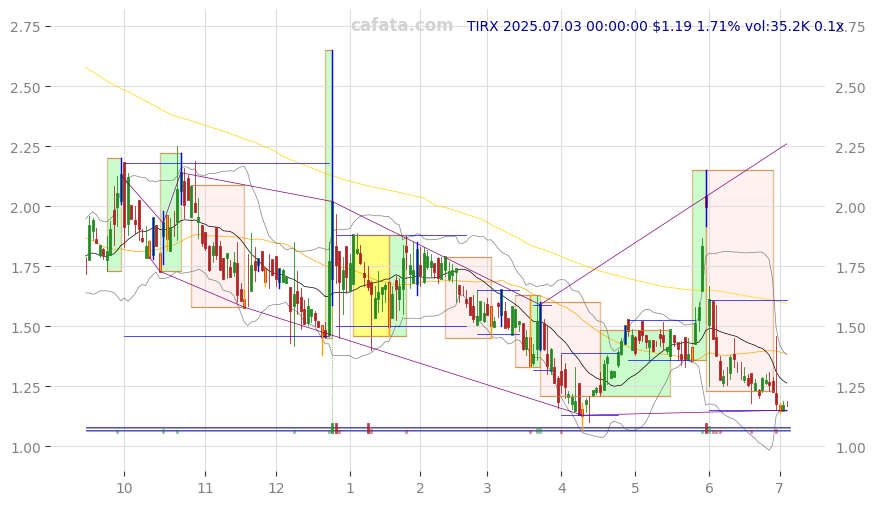The image size is (875, 505).
Task: Click the 1.25 label on left axis
Action: click(x=26, y=387)
